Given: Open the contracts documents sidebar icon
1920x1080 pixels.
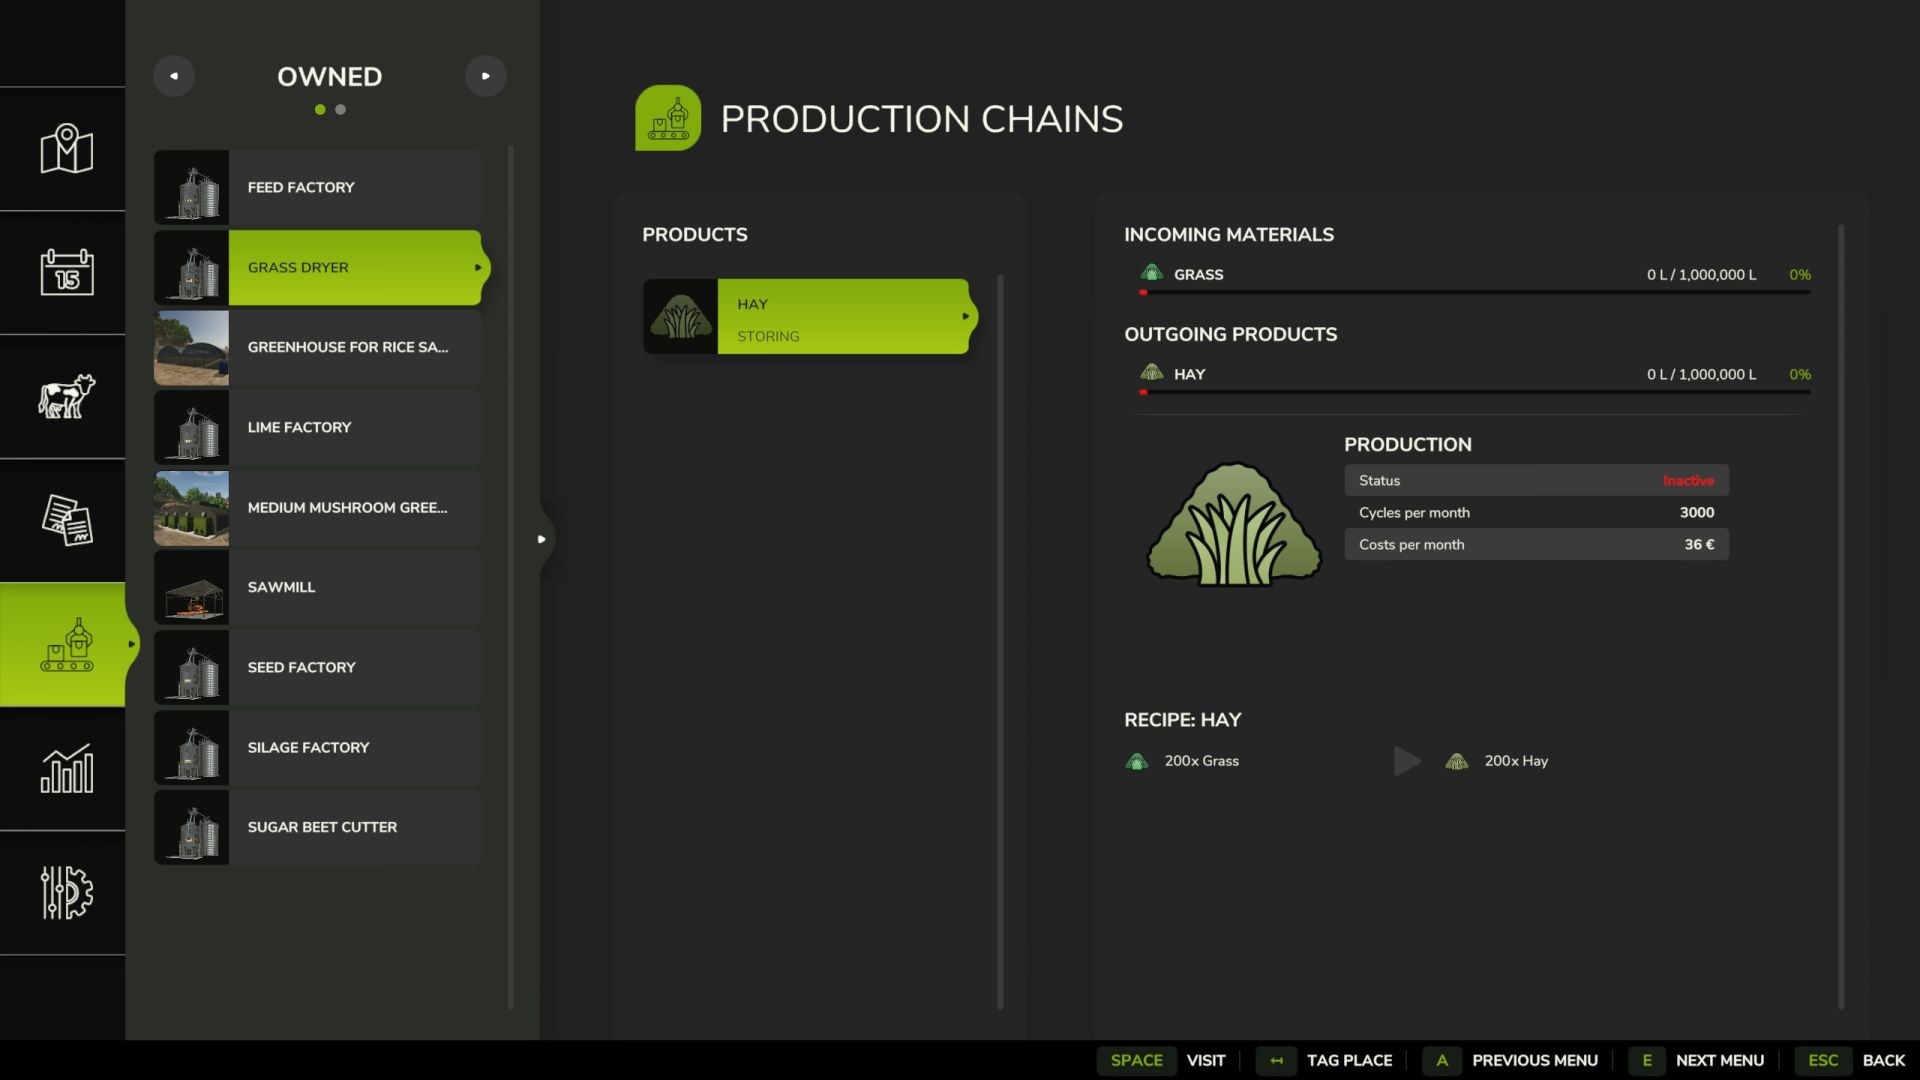Looking at the screenshot, I should tap(66, 520).
